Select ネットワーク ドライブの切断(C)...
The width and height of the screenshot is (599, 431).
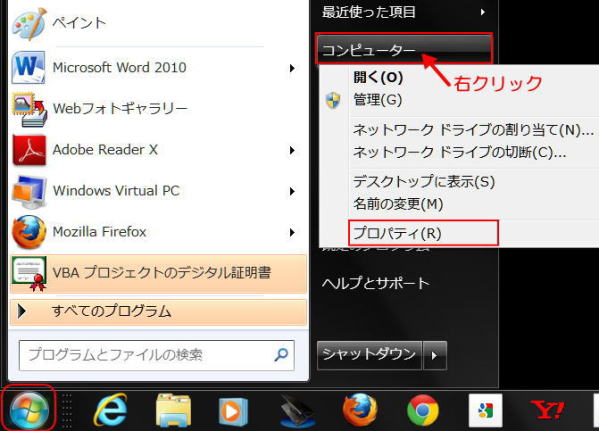[x=459, y=152]
